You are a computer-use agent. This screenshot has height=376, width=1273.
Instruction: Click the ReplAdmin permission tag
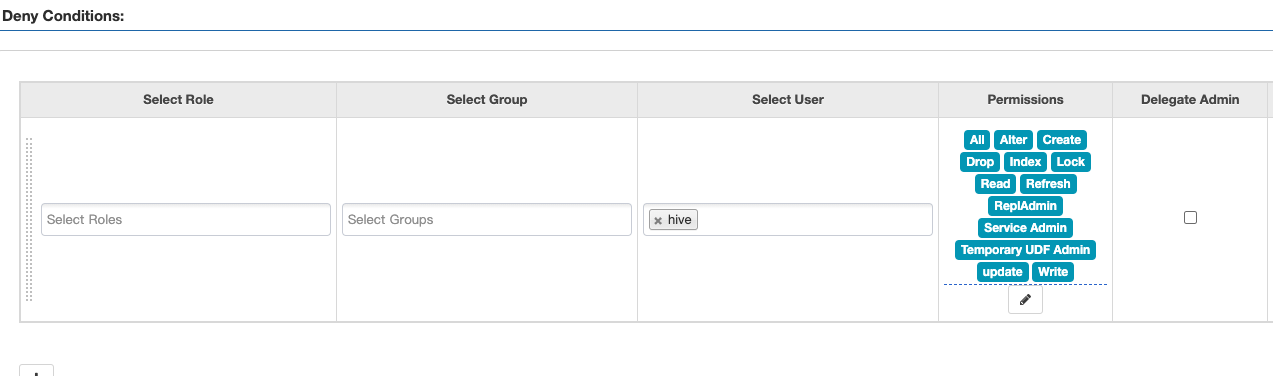click(1025, 206)
